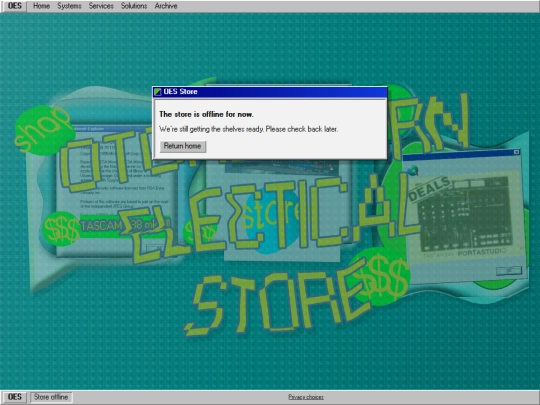Click the Return home button
This screenshot has height=405, width=540.
point(183,146)
